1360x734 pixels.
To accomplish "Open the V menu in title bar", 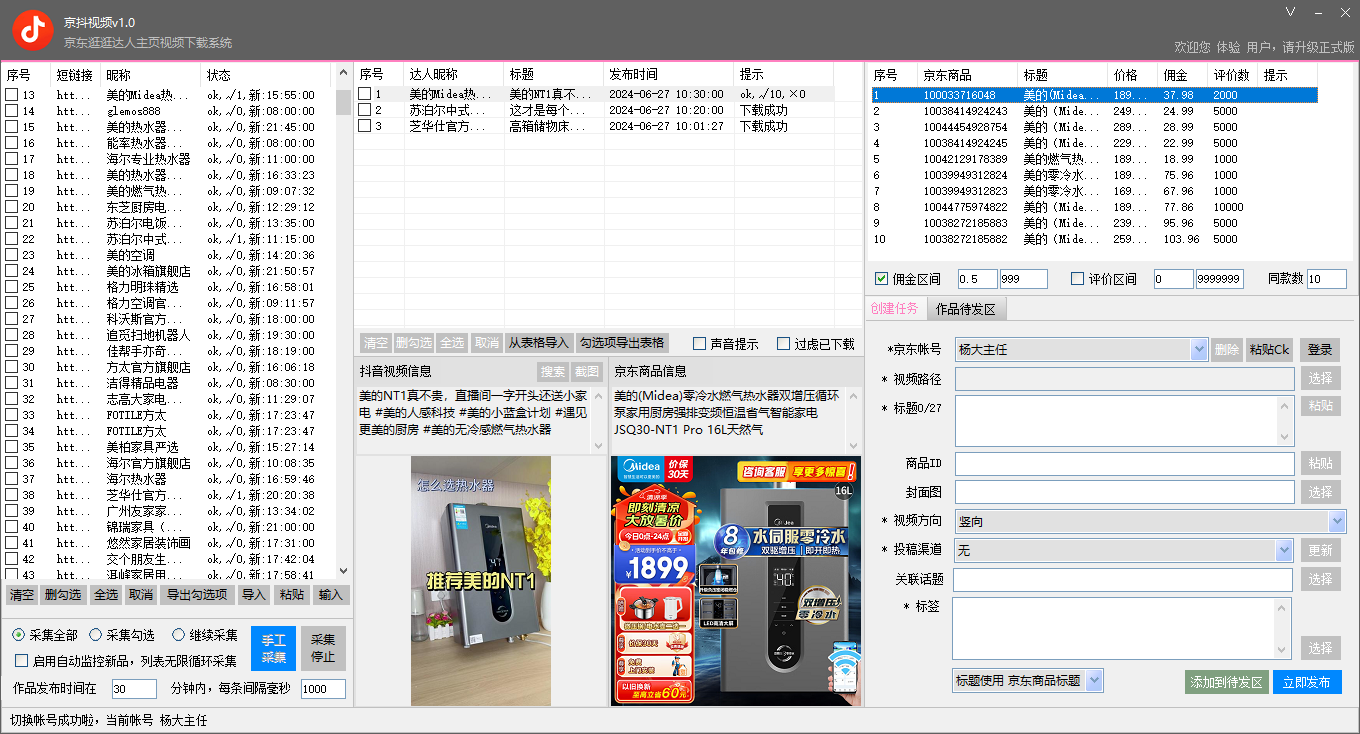I will pyautogui.click(x=1290, y=12).
